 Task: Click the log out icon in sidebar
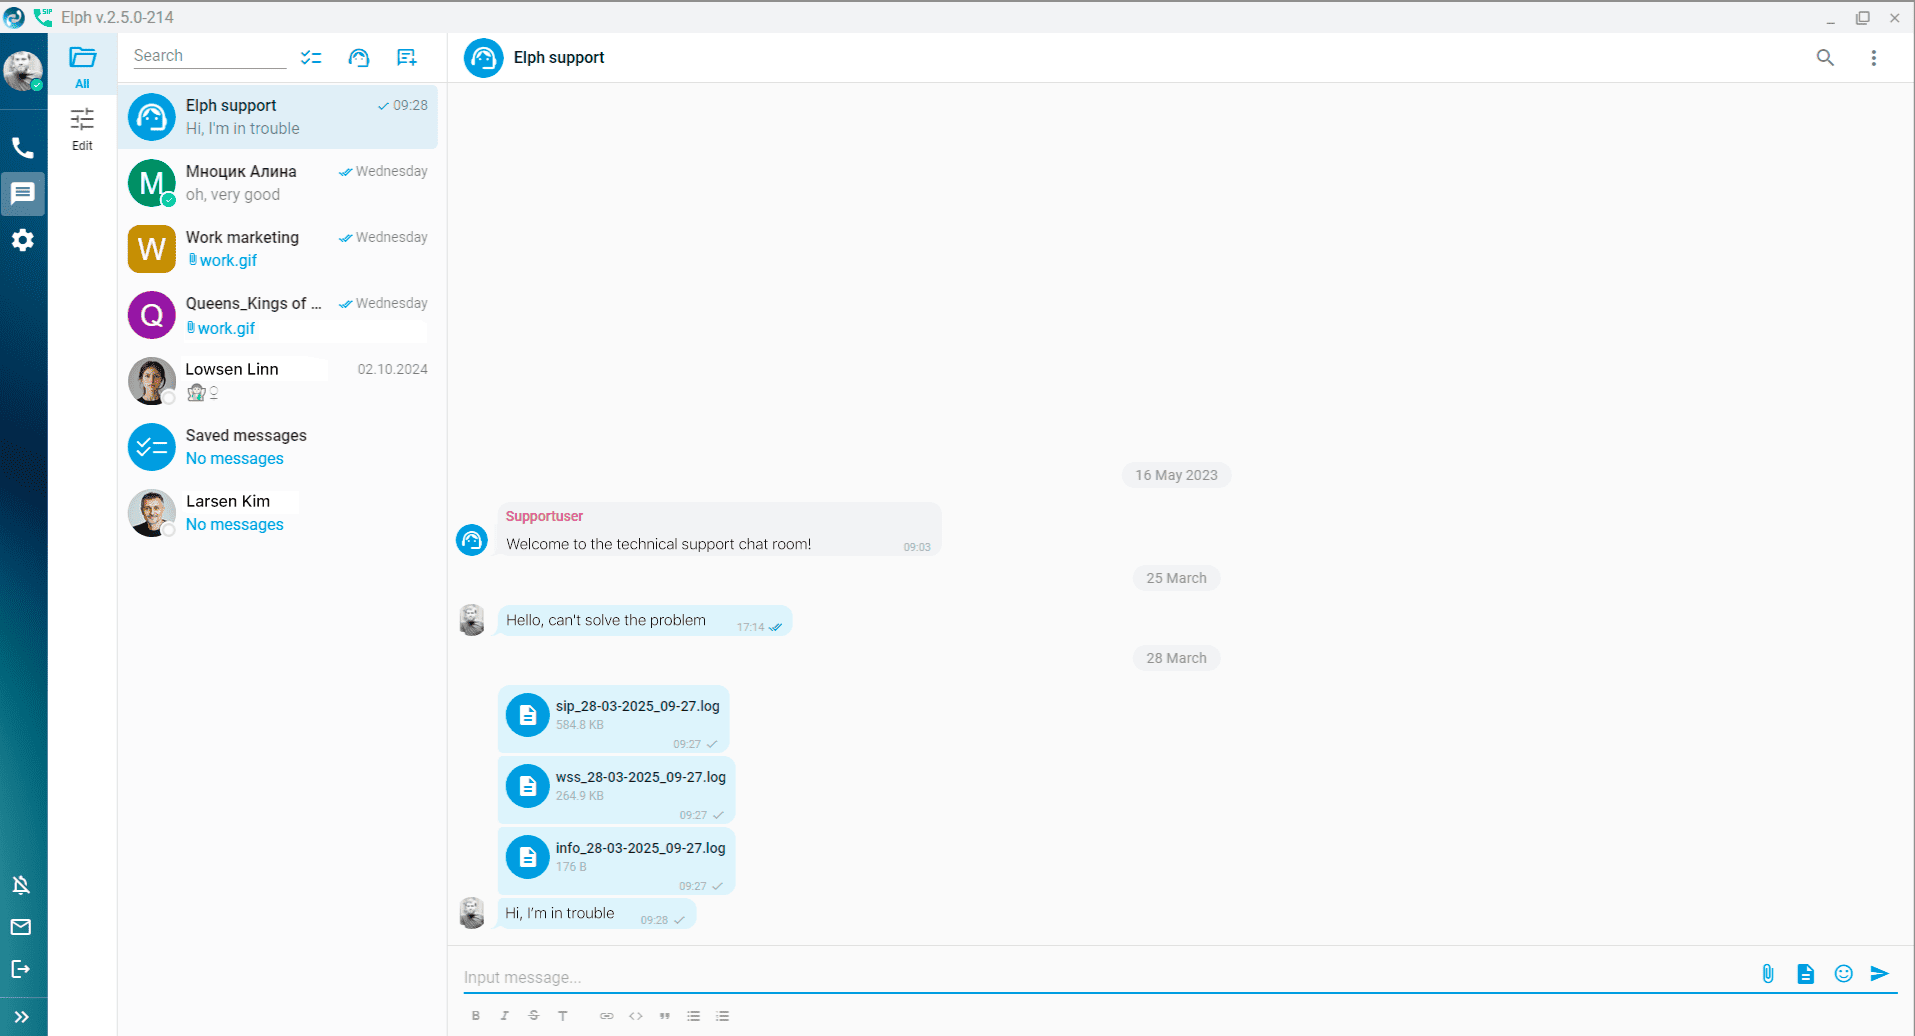pos(21,969)
